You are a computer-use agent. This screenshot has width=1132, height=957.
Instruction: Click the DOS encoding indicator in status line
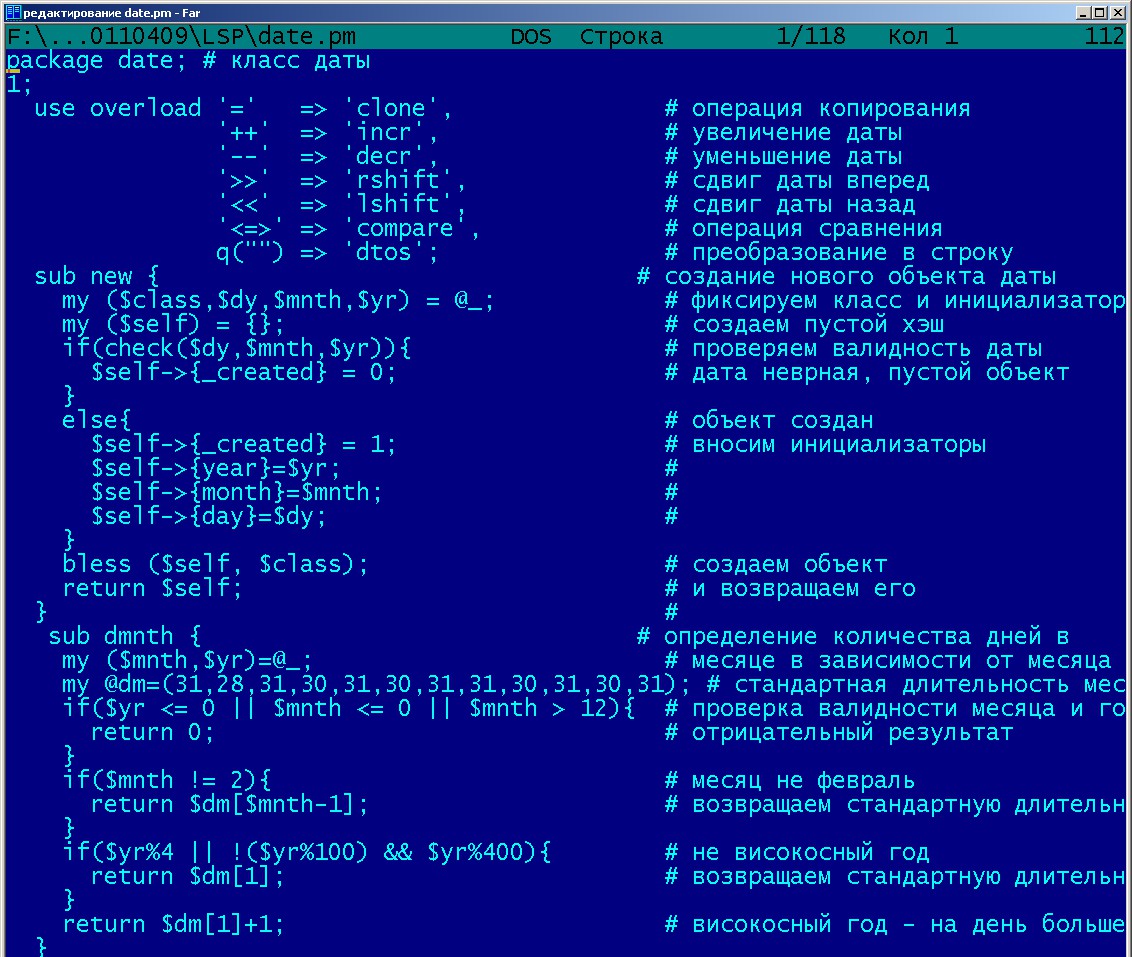coord(531,36)
